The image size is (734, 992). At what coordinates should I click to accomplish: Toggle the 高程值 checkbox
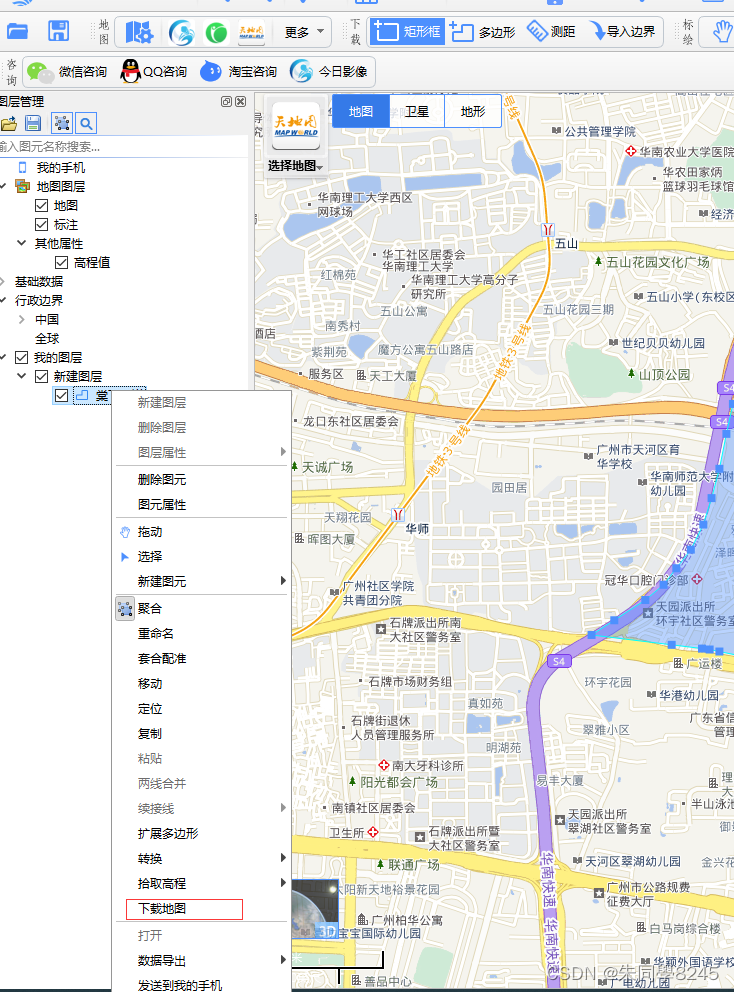tap(61, 263)
